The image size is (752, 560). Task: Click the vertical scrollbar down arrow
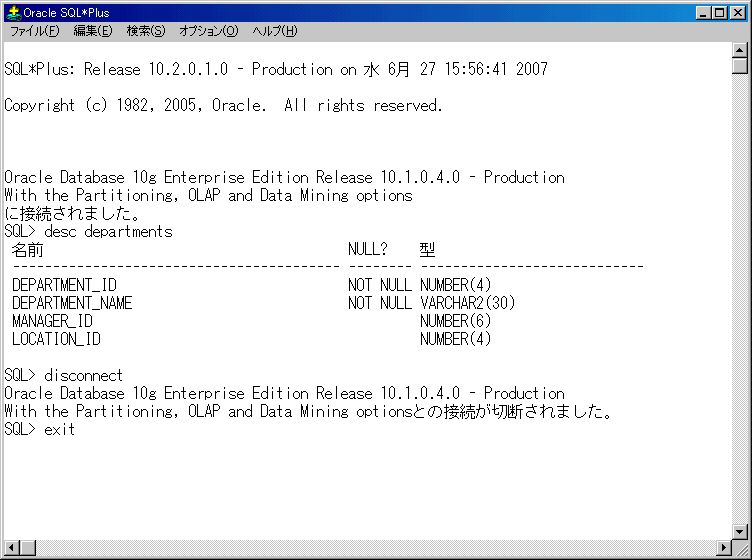[x=740, y=531]
